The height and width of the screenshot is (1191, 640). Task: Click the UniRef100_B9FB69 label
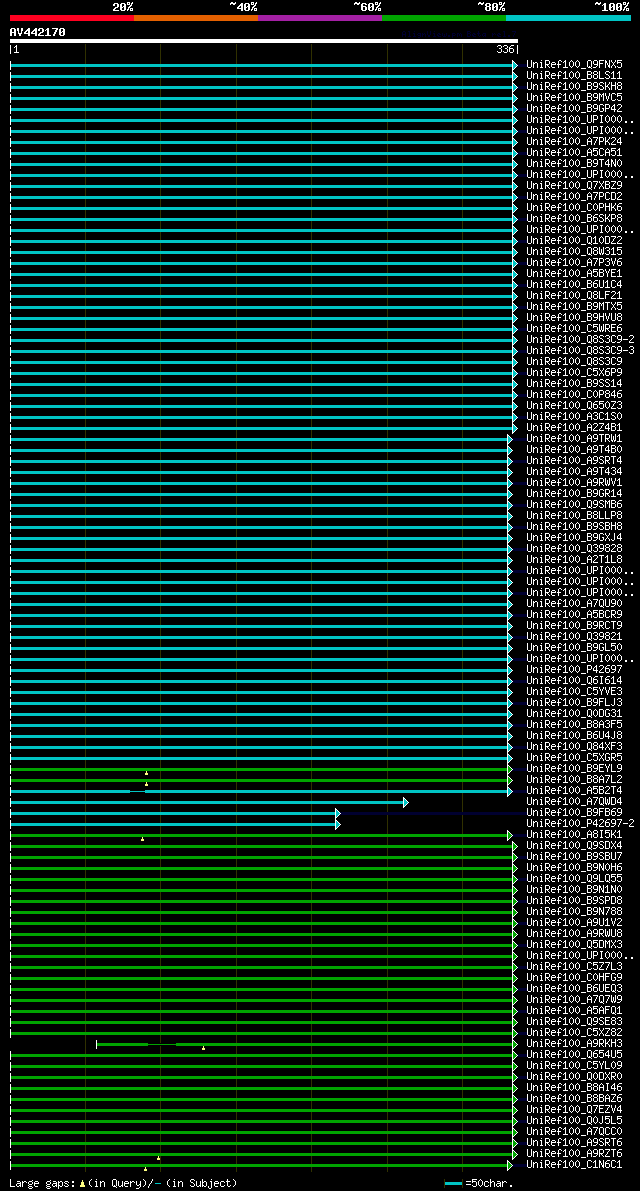pyautogui.click(x=574, y=813)
